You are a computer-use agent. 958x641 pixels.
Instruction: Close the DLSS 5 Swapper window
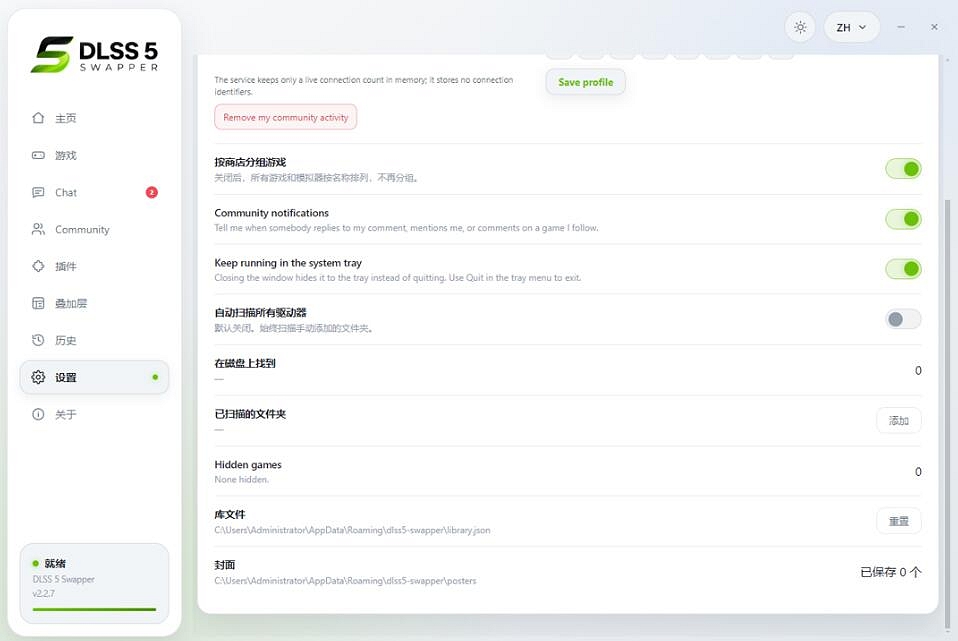[x=934, y=27]
